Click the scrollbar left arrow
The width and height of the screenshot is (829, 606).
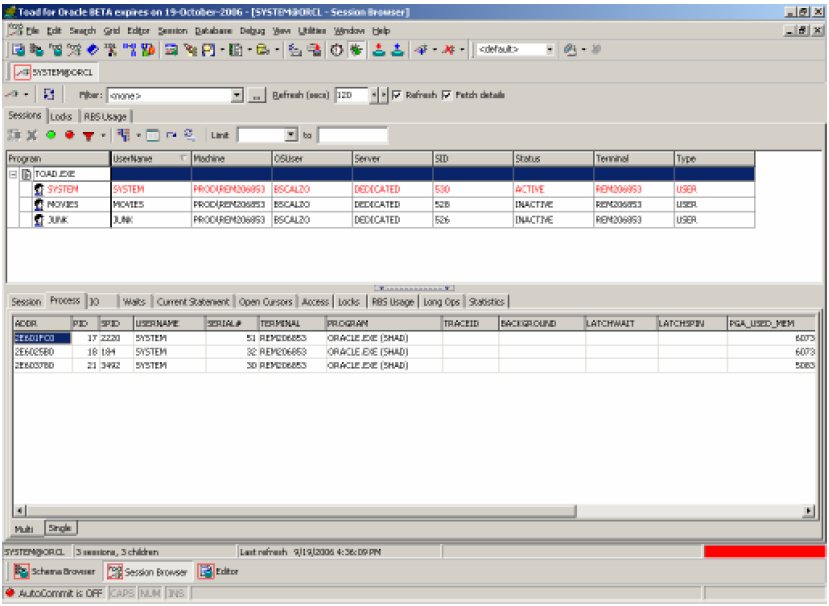click(x=20, y=511)
